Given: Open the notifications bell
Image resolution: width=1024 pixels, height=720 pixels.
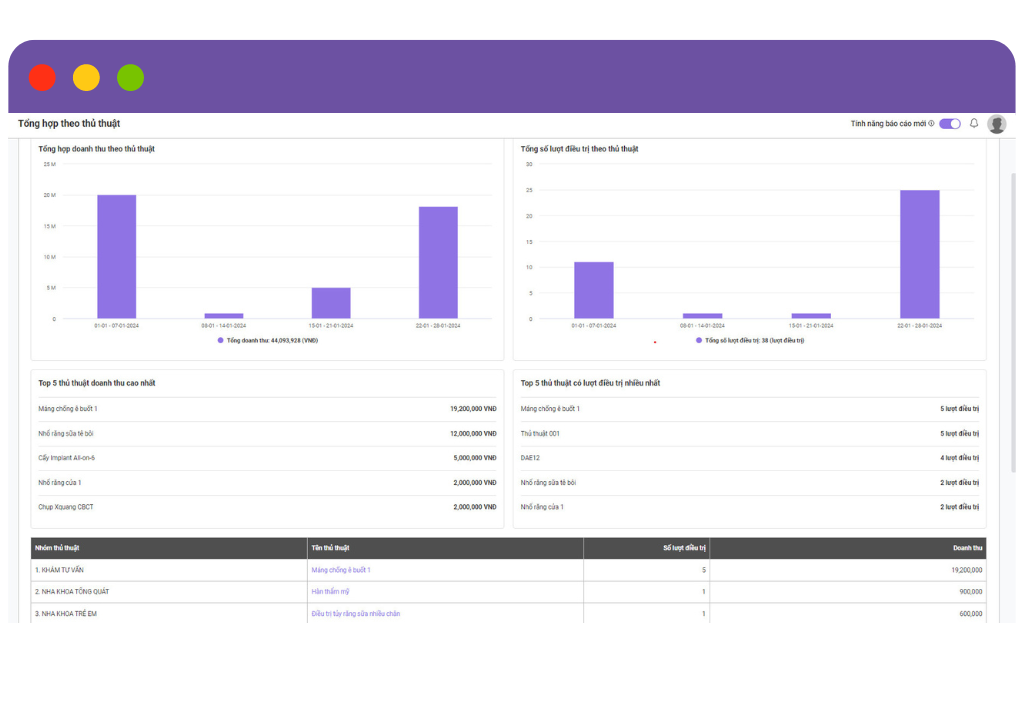Looking at the screenshot, I should coord(974,123).
